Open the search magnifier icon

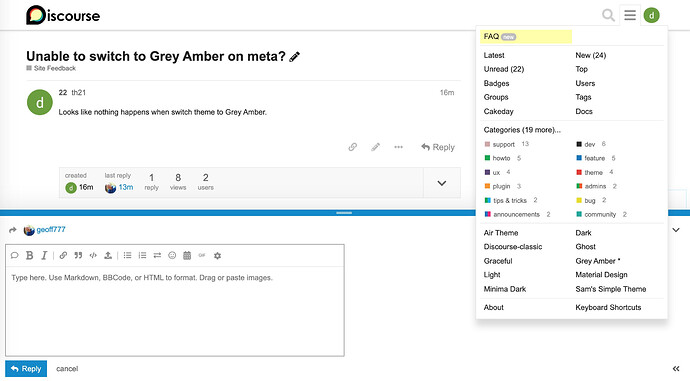[608, 15]
